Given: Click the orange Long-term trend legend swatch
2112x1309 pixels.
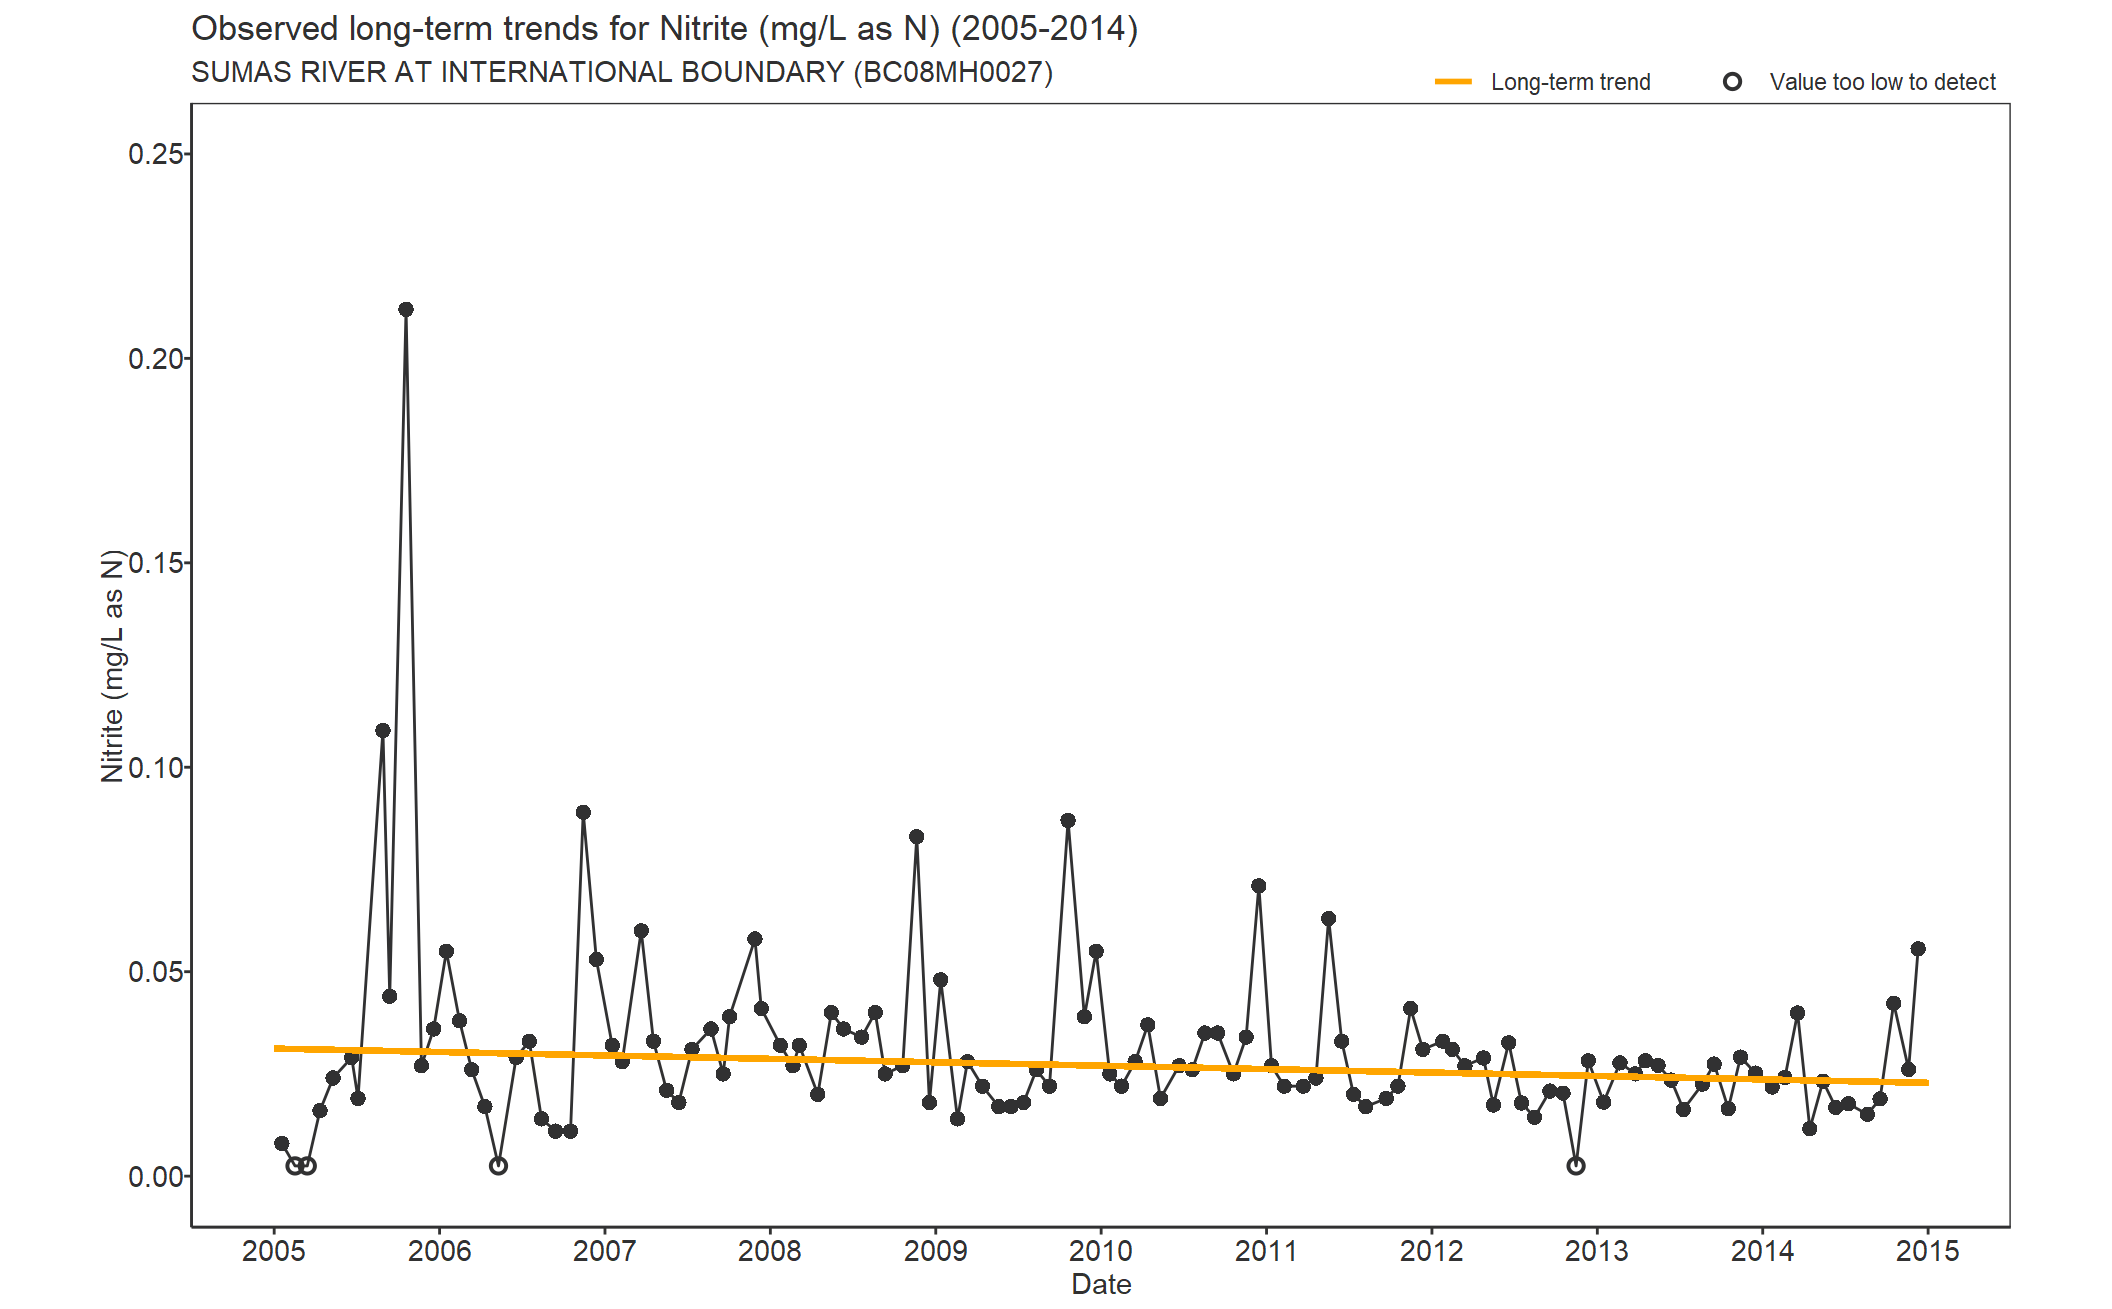Looking at the screenshot, I should tap(1453, 82).
